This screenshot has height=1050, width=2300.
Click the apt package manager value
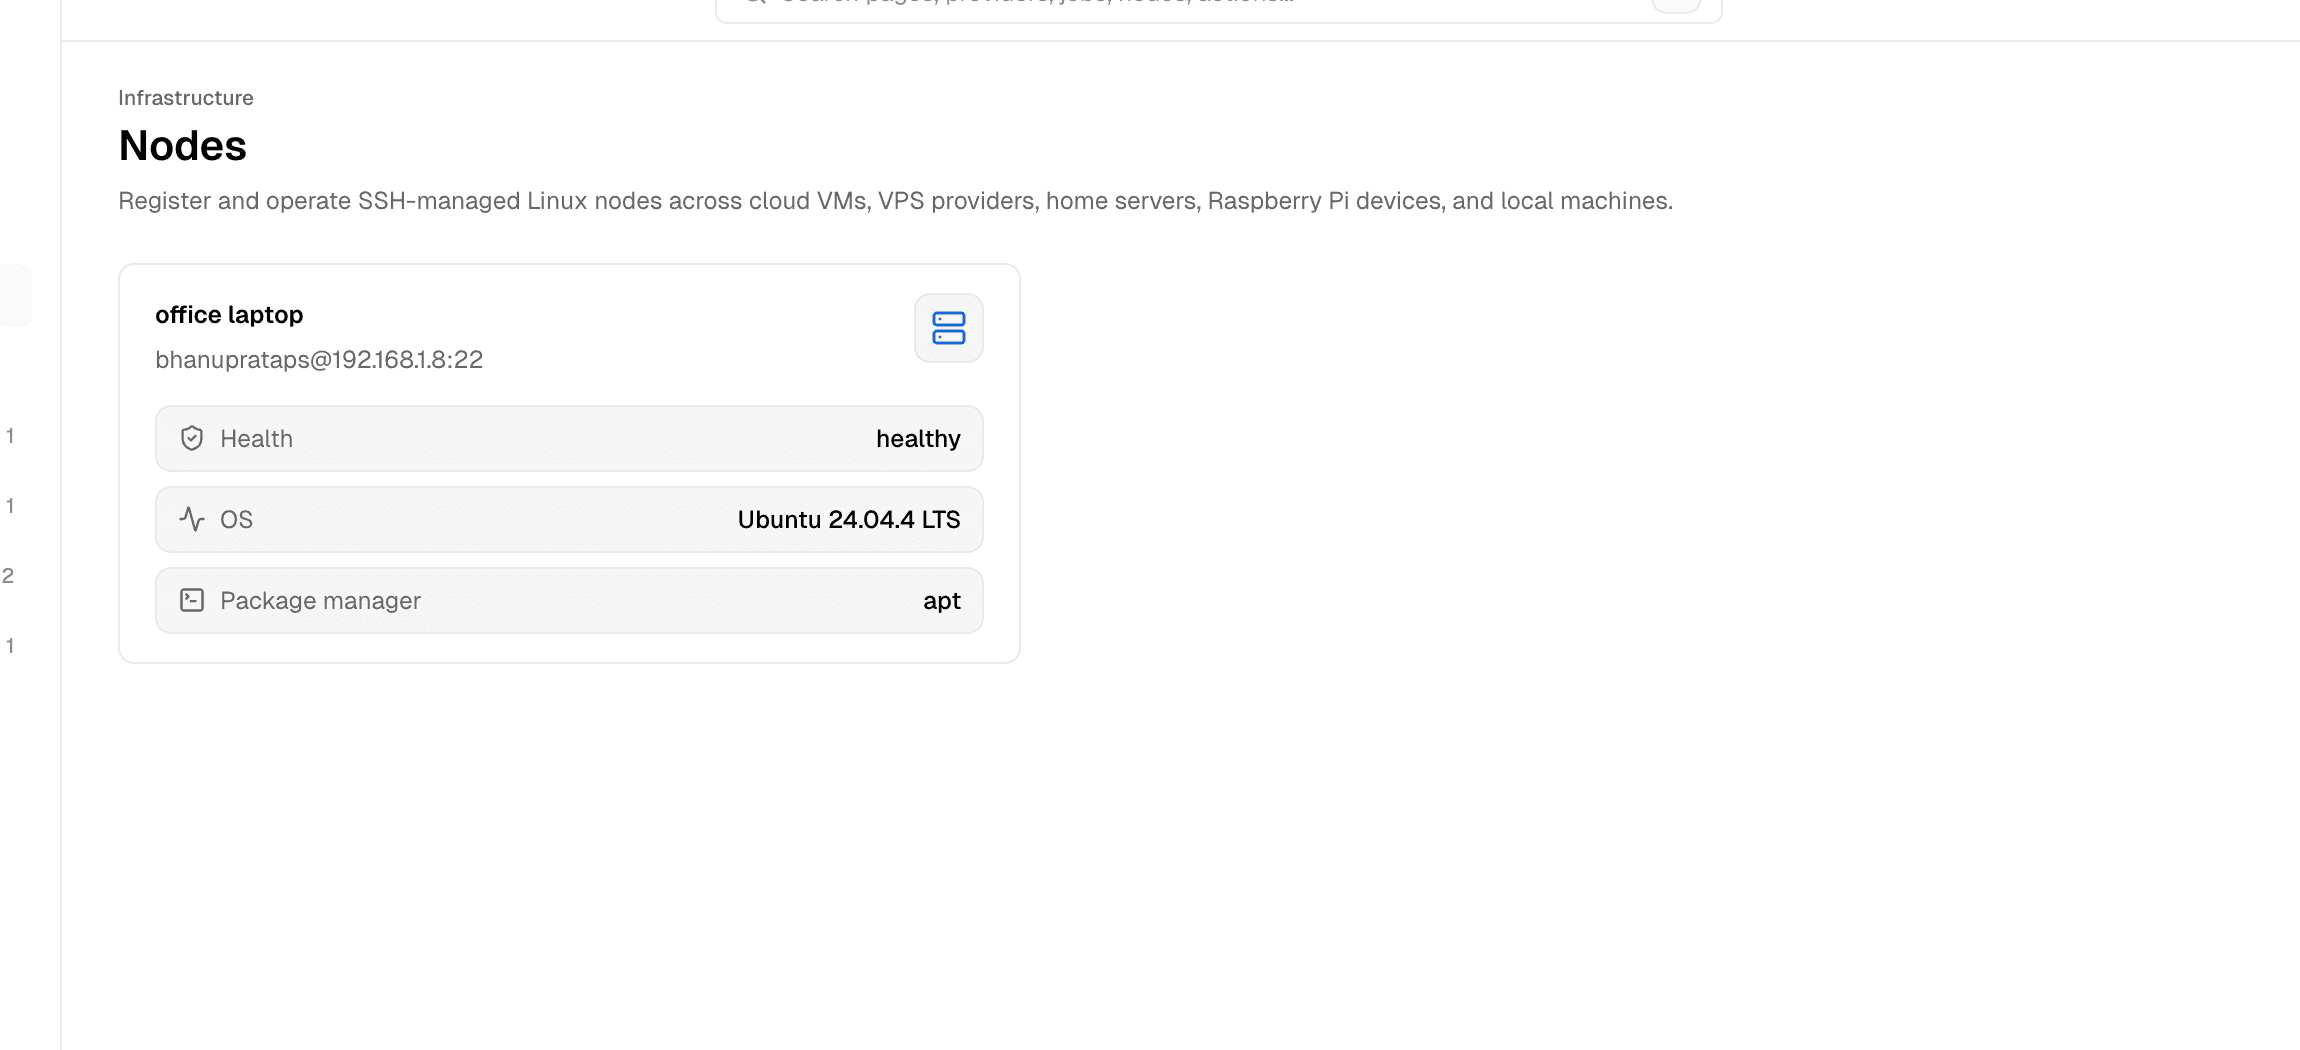942,601
